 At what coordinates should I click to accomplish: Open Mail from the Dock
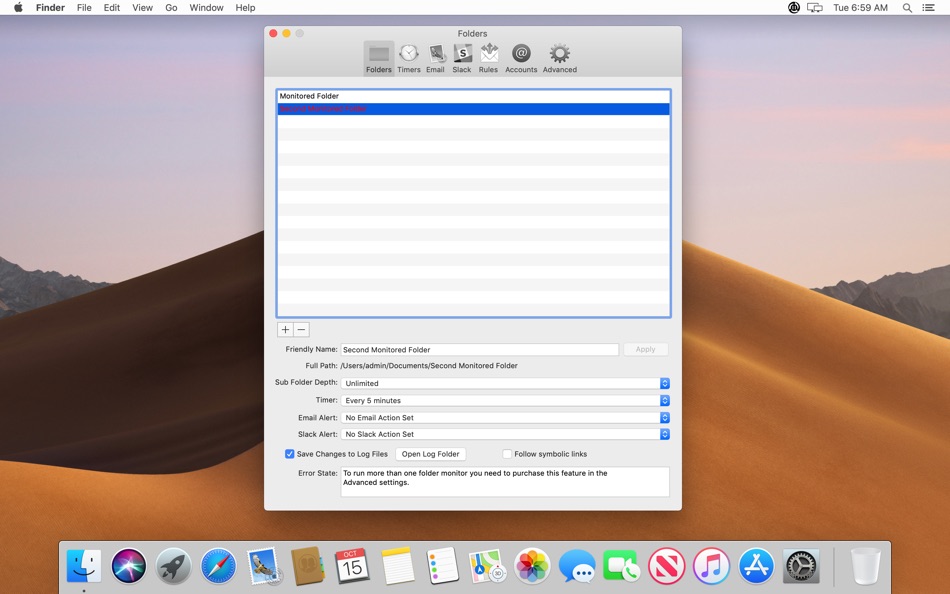[263, 566]
